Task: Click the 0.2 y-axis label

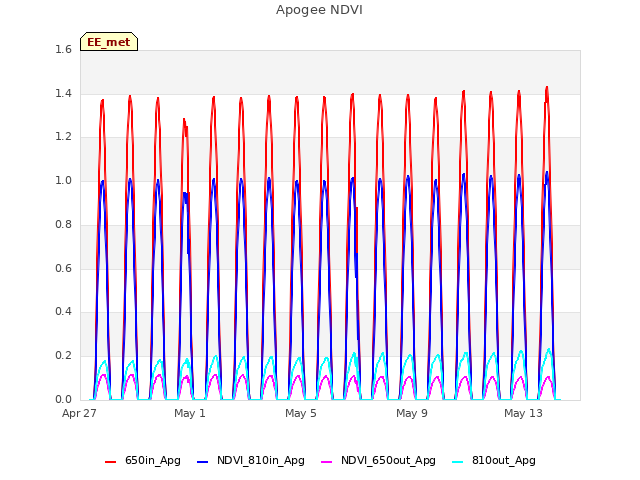Action: (x=63, y=356)
